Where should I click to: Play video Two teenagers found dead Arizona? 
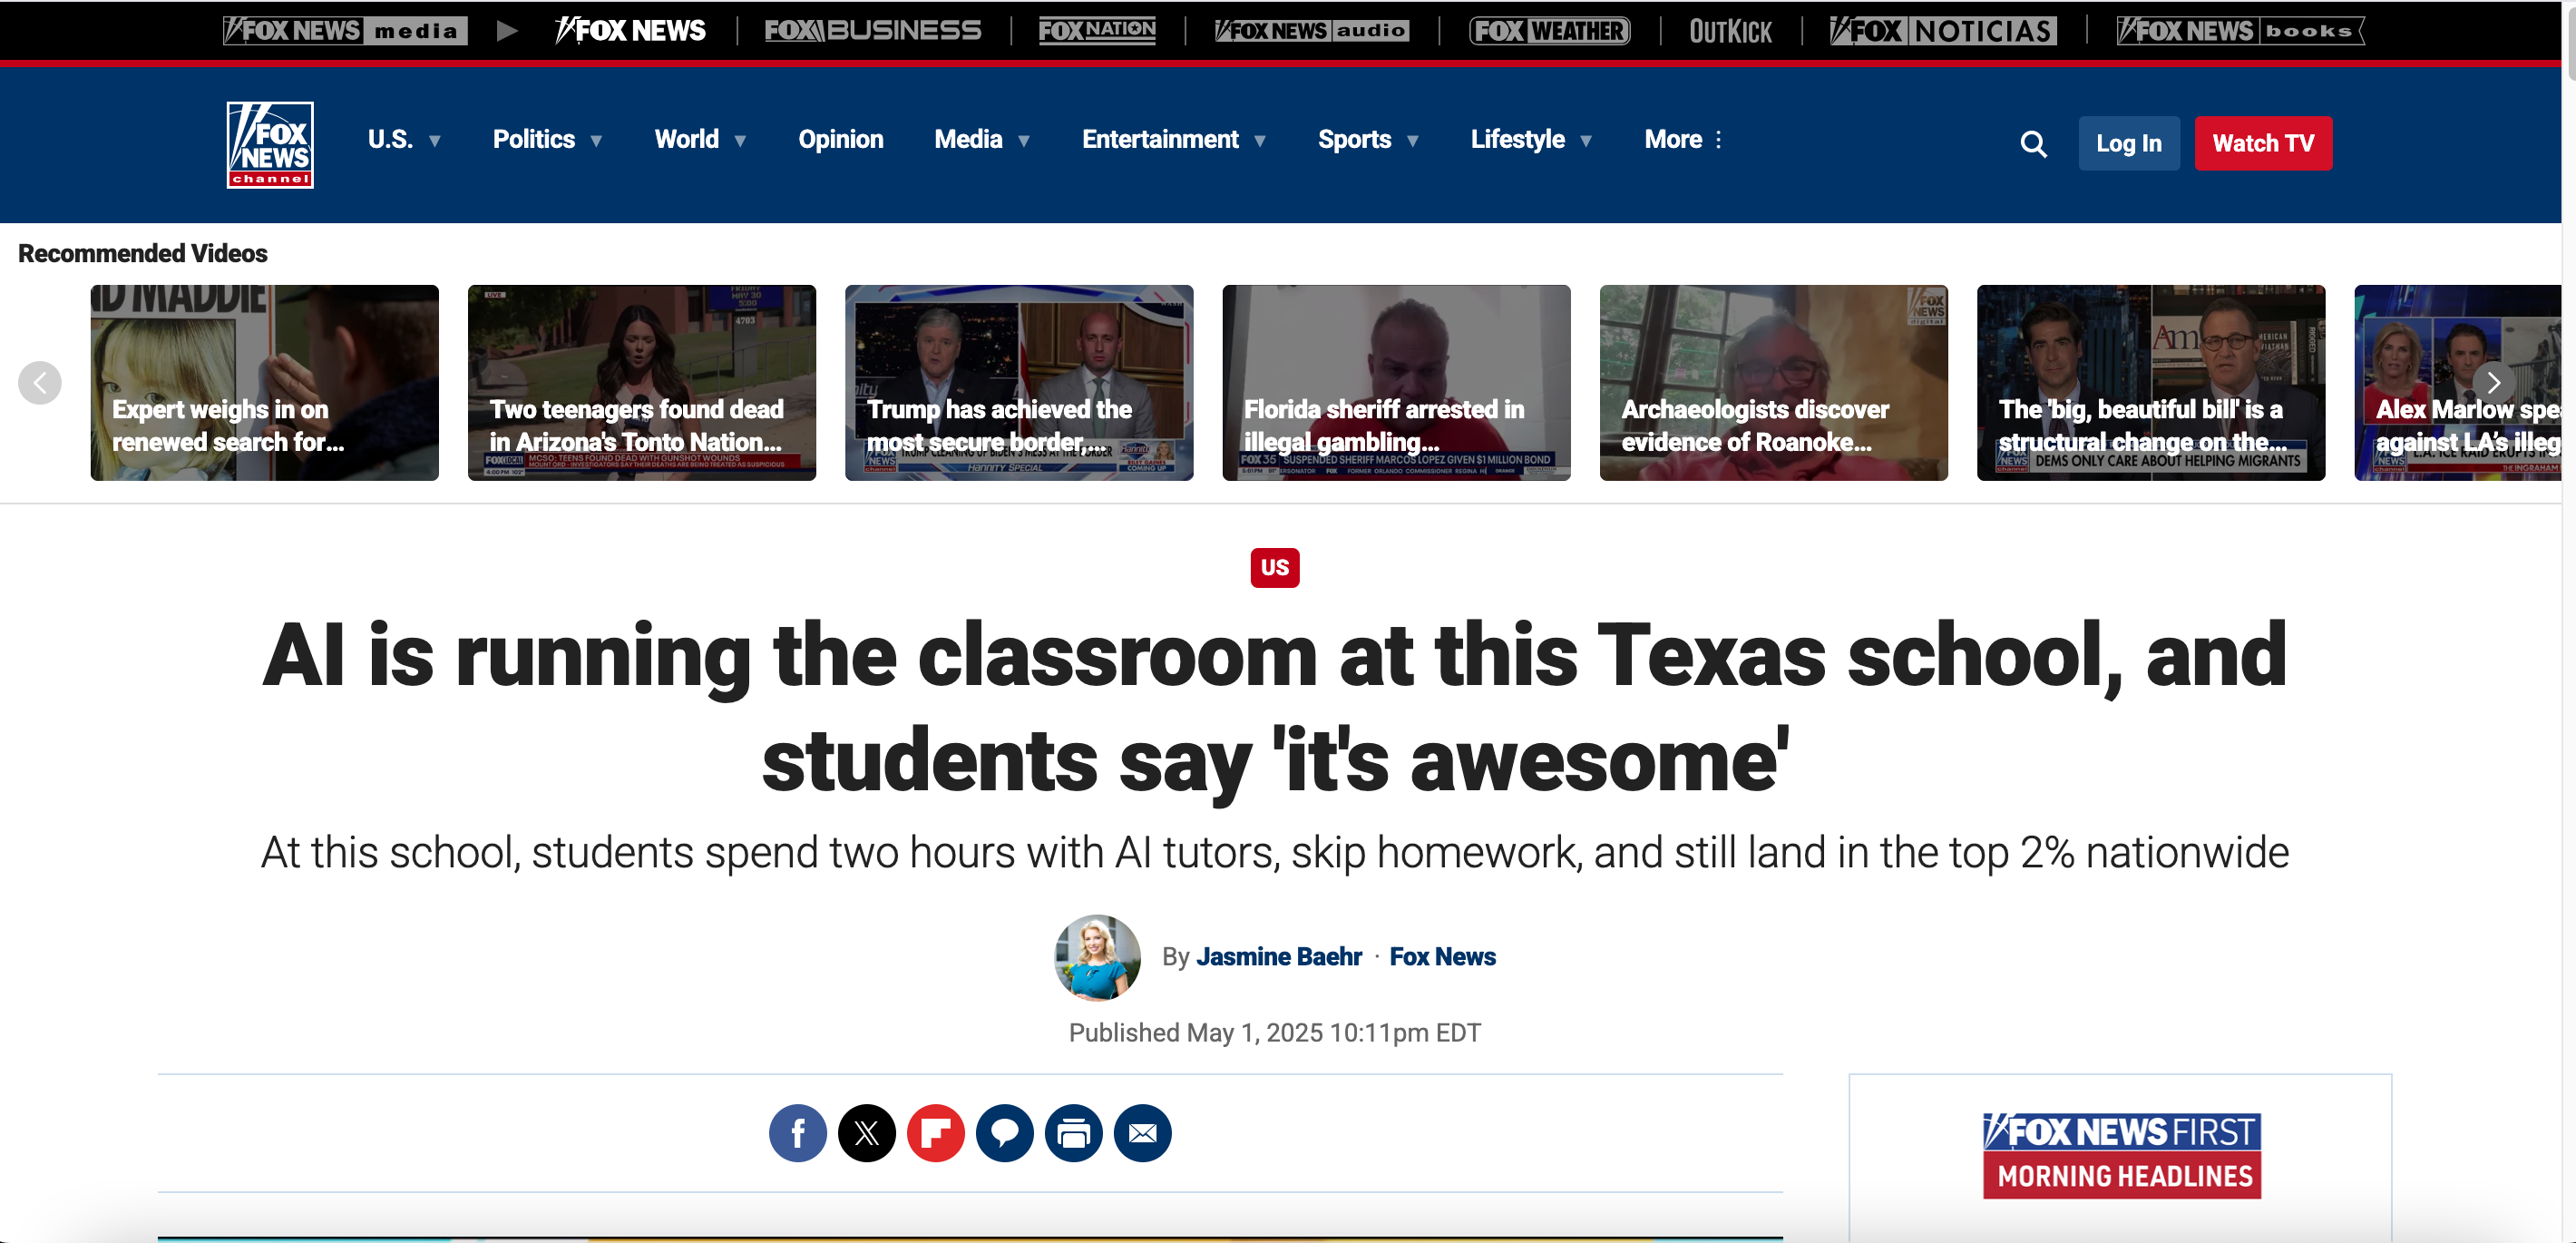[x=641, y=383]
